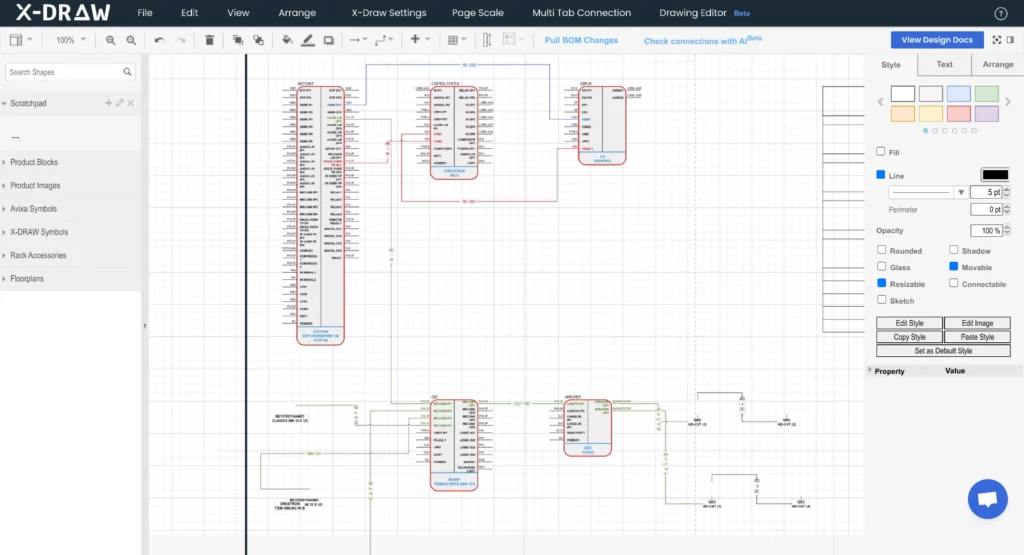
Task: Add to Scratchpad with plus icon
Action: point(108,103)
